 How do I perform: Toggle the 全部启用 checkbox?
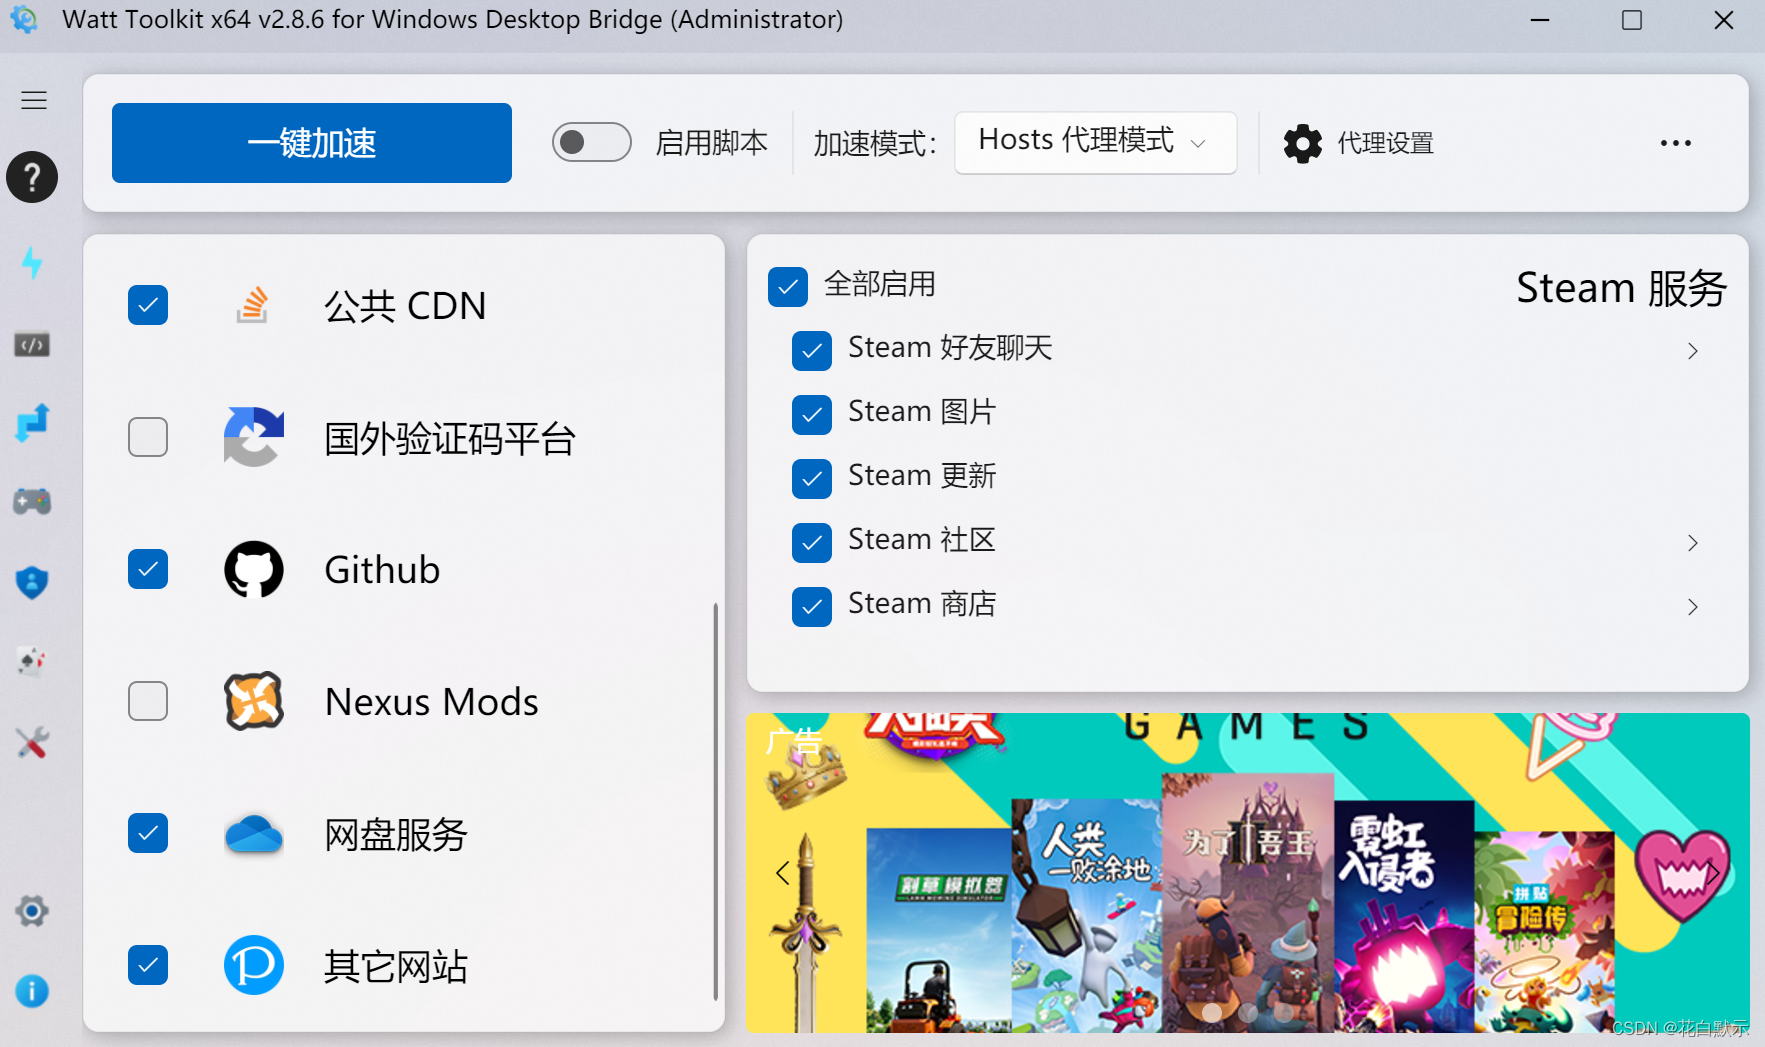click(788, 287)
